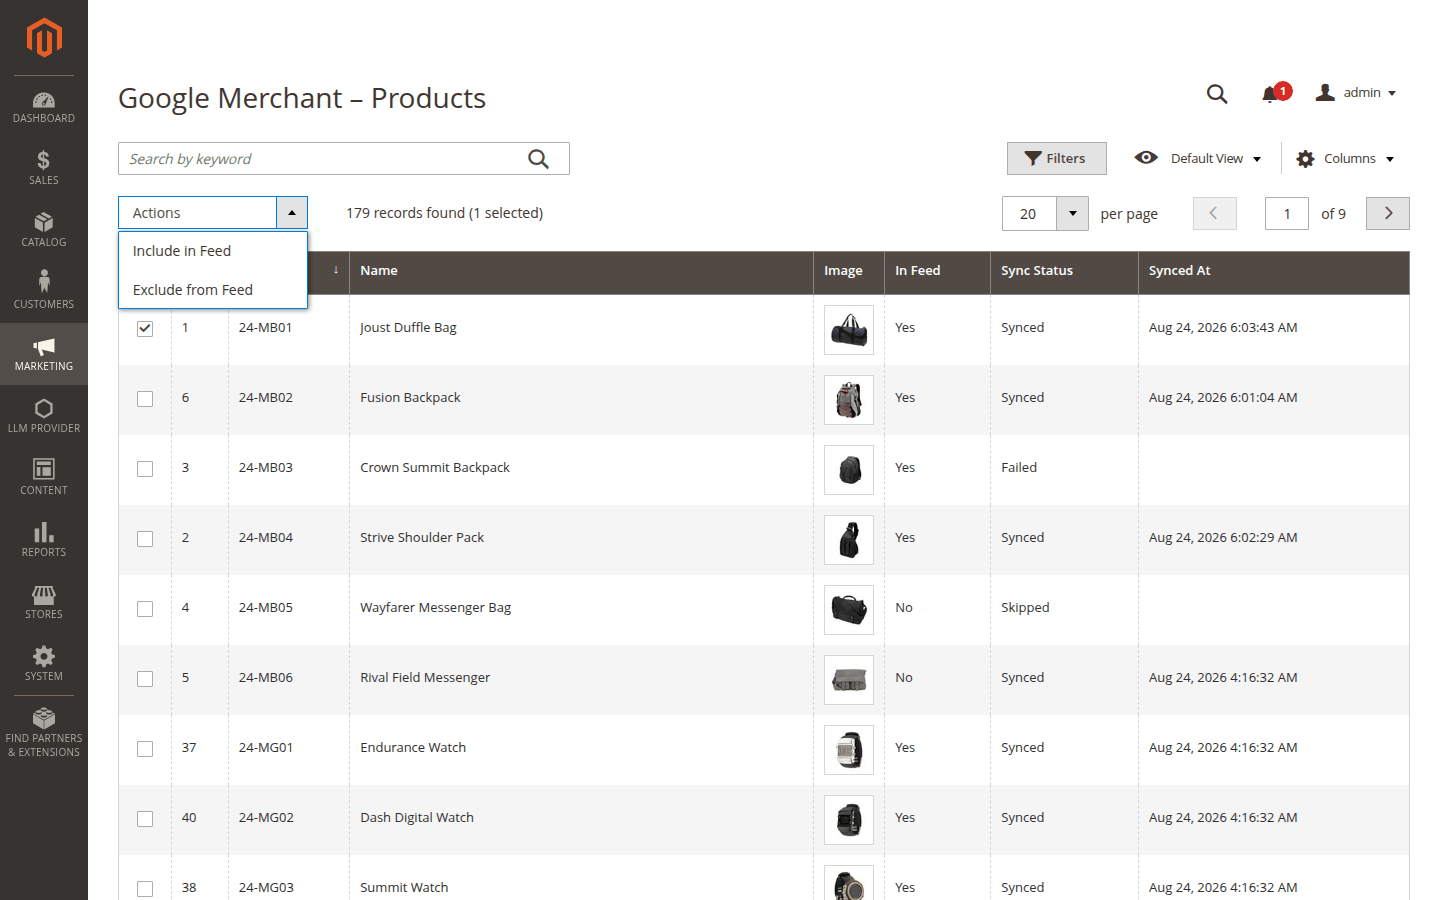Click the SKU text 24-MB03
Screen dimensions: 1440x900
tap(266, 467)
